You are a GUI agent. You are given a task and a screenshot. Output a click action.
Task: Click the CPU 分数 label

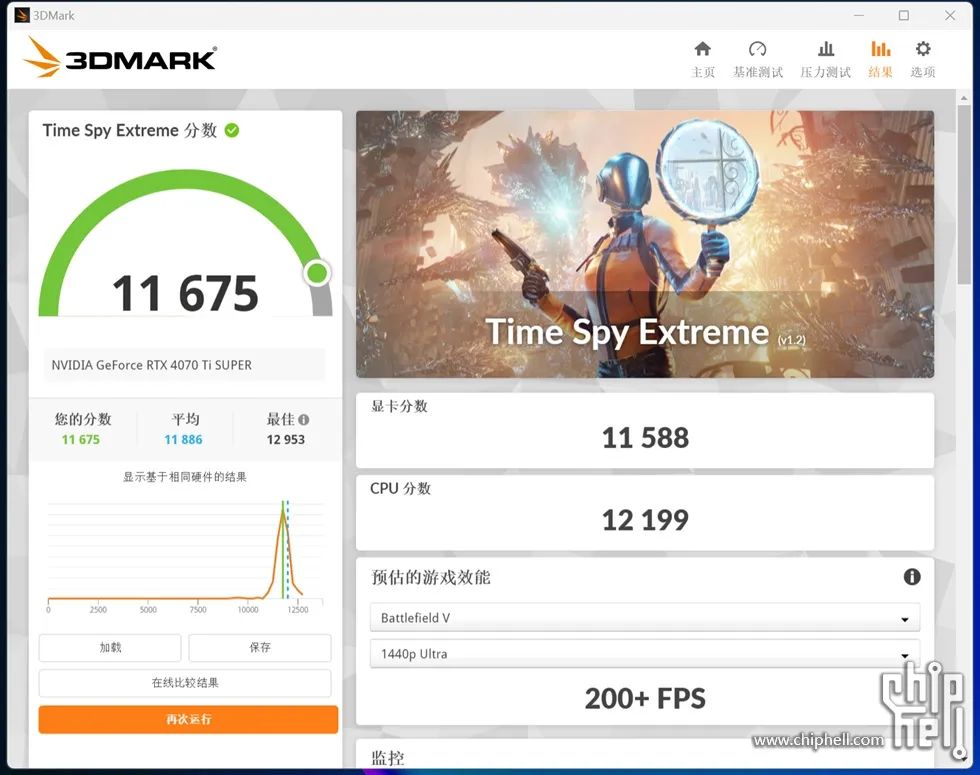coord(401,488)
